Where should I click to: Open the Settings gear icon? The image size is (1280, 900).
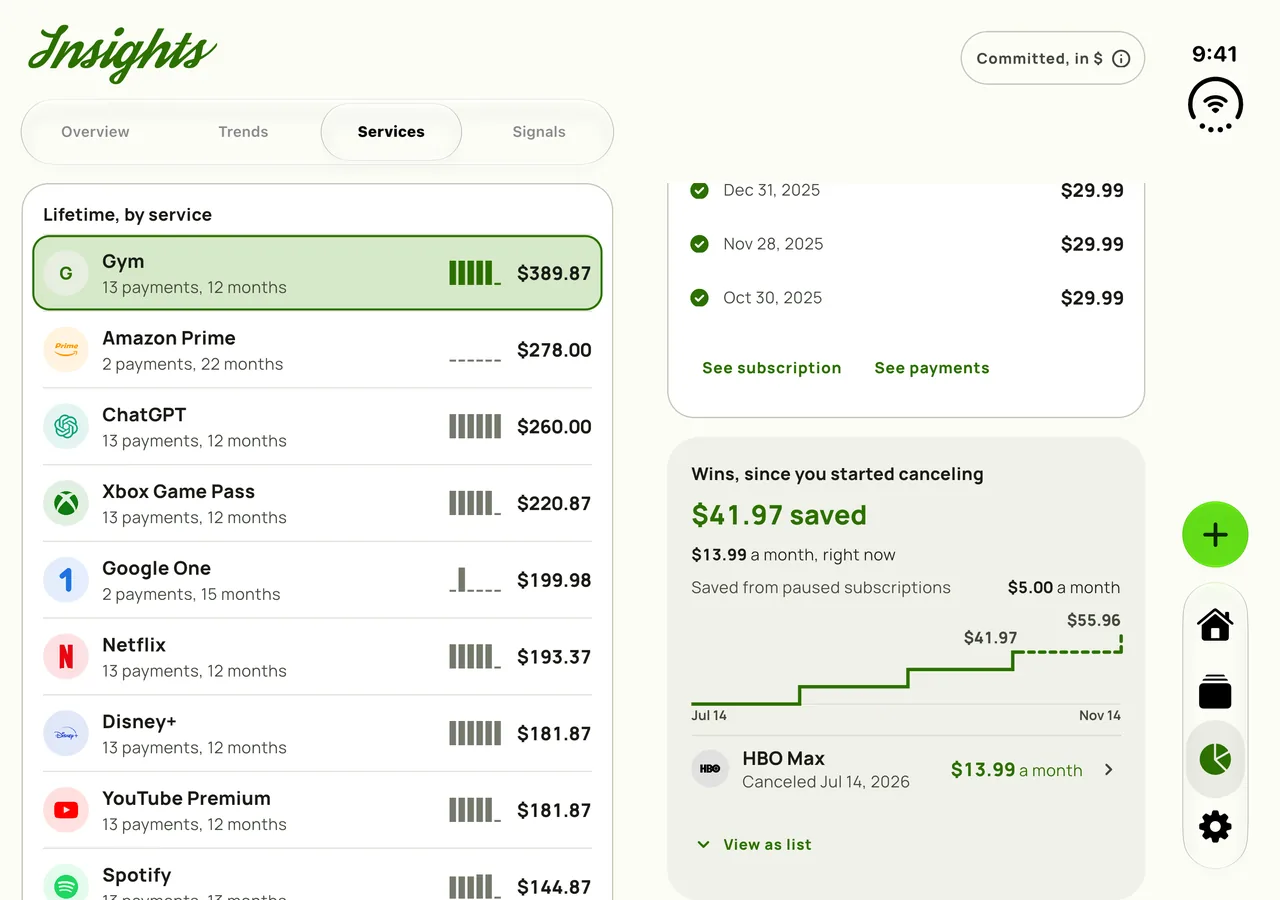tap(1215, 826)
